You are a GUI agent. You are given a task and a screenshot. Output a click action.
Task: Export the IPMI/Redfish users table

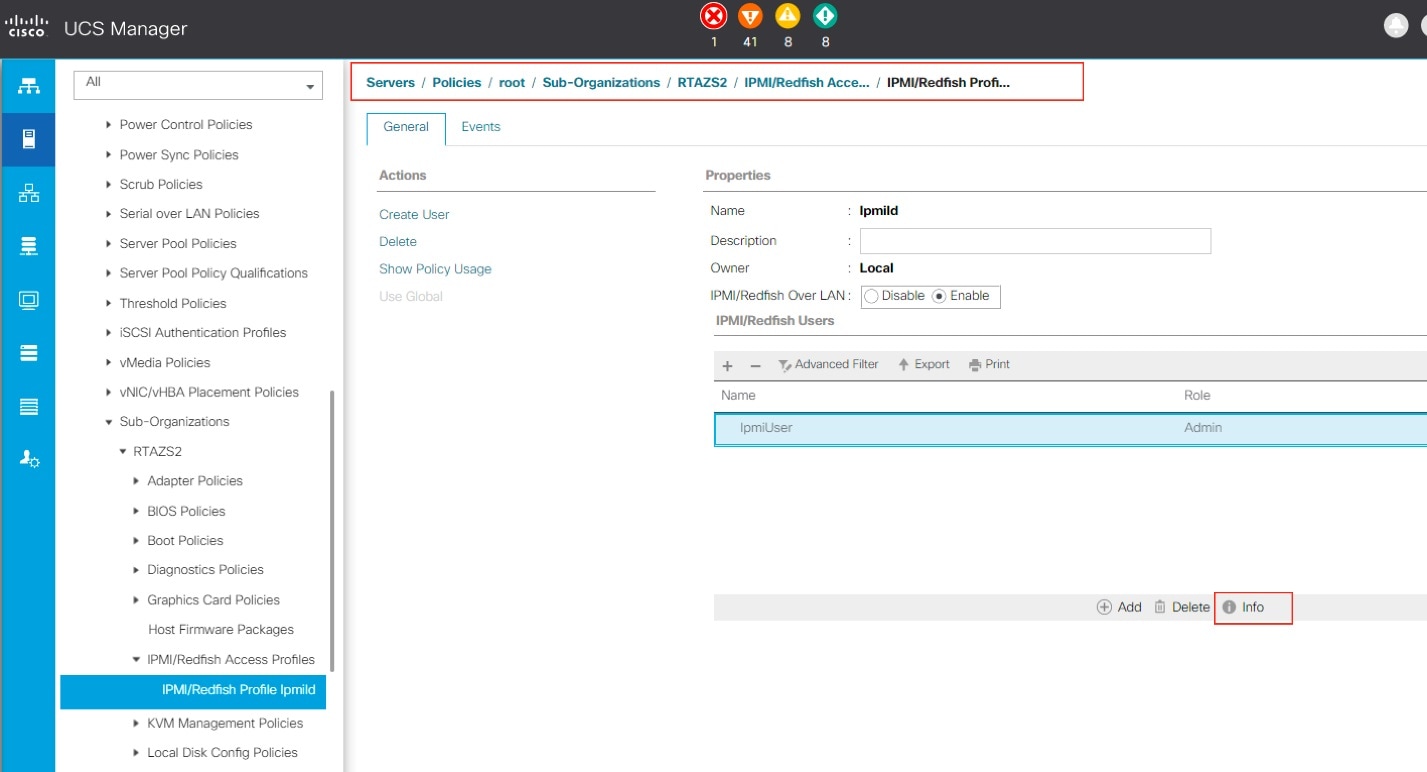tap(924, 365)
